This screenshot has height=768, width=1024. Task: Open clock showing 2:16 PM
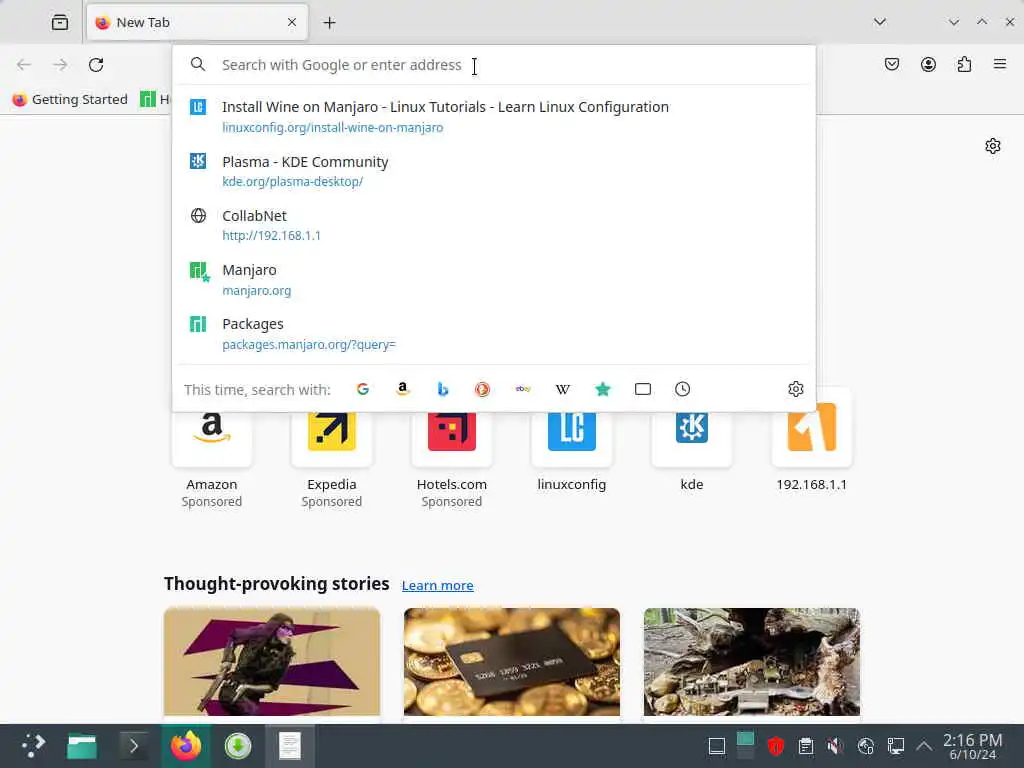[x=972, y=746]
